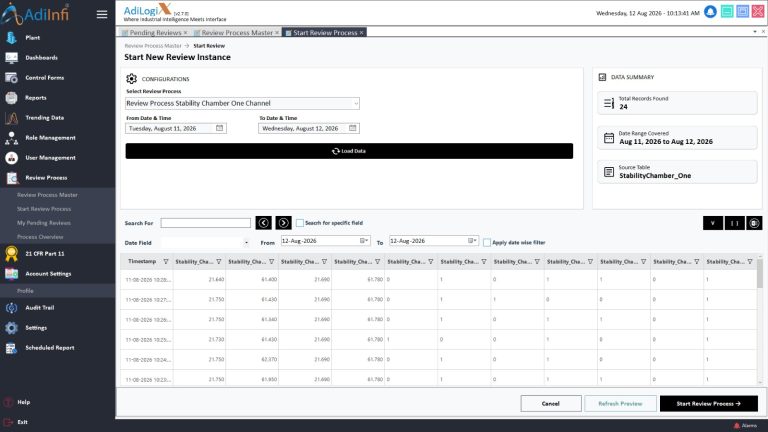Click the Alarms status bar icon
Screen dimensions: 768x432
[736, 426]
